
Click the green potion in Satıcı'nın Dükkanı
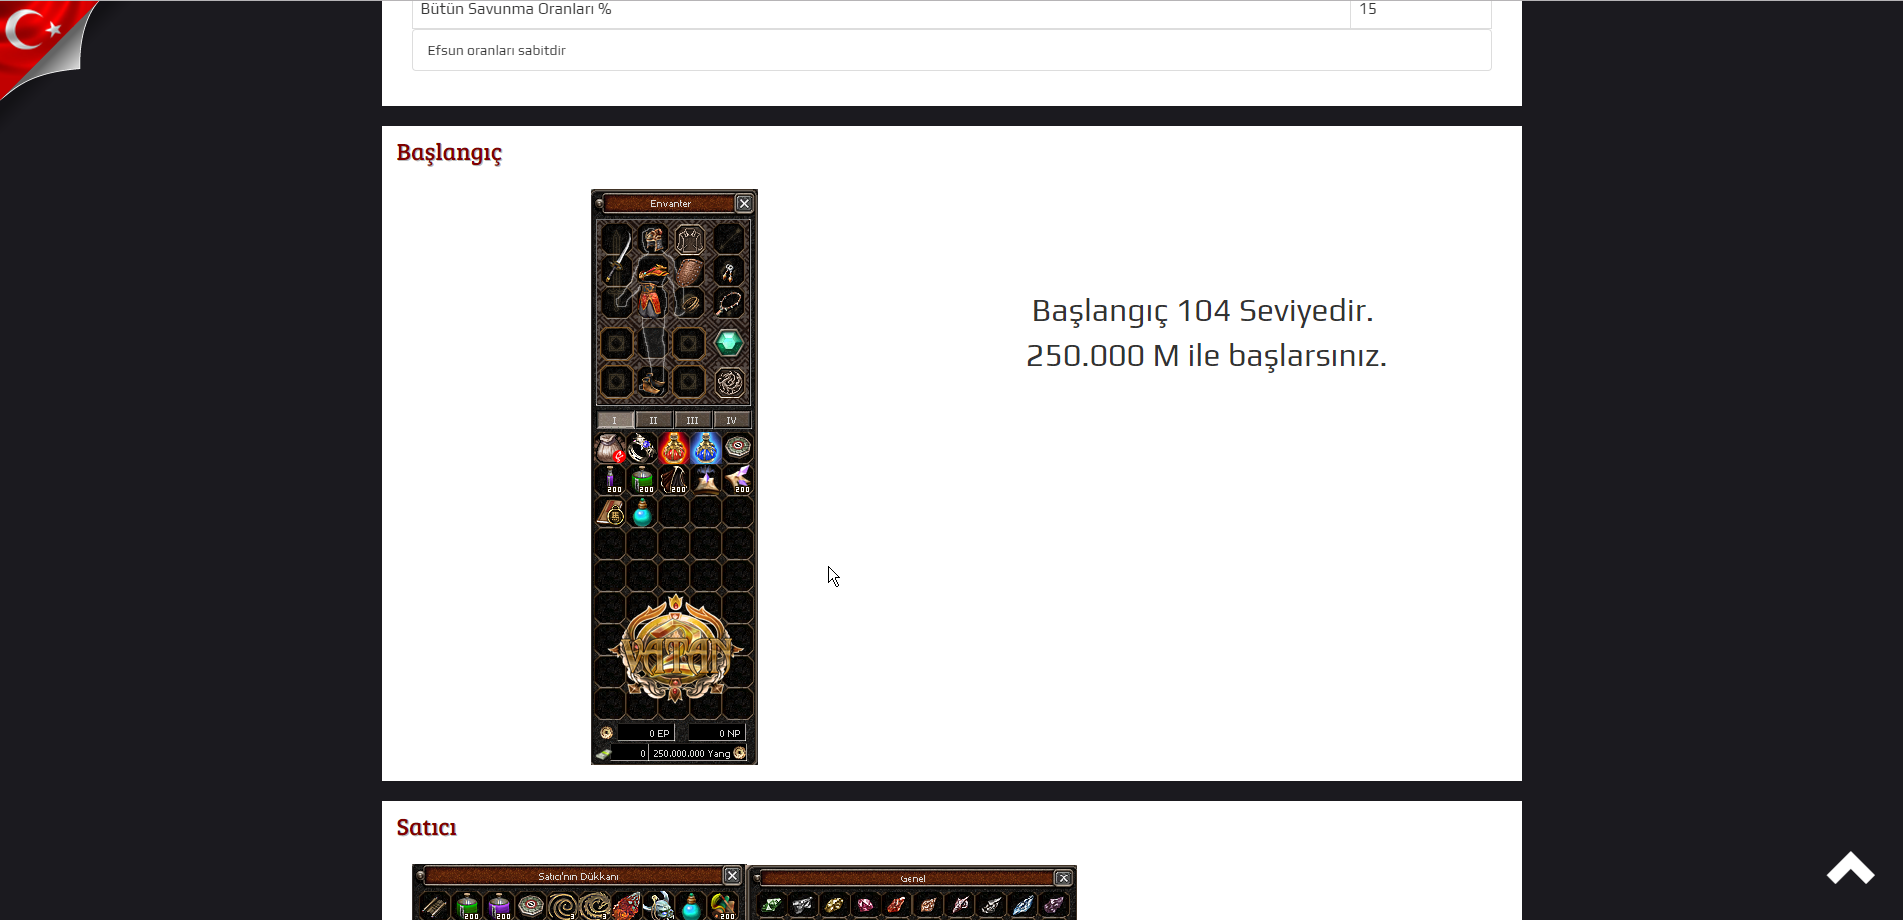(x=467, y=907)
